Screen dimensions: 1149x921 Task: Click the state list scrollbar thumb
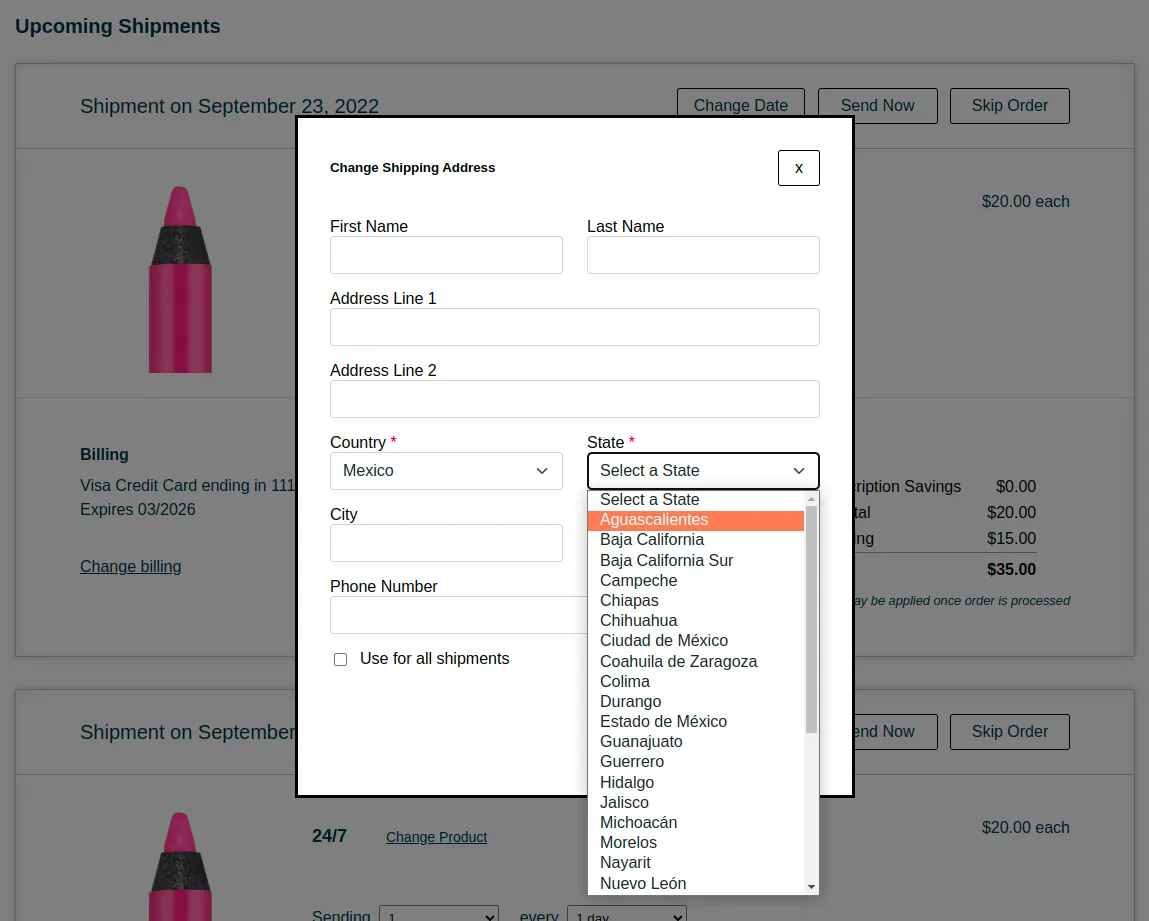tap(811, 619)
